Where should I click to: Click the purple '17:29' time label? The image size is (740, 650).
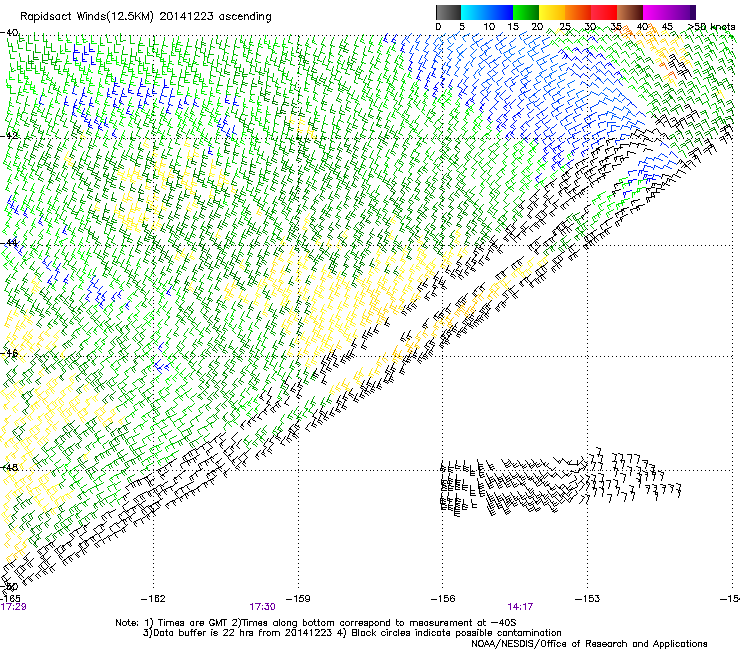[13, 607]
